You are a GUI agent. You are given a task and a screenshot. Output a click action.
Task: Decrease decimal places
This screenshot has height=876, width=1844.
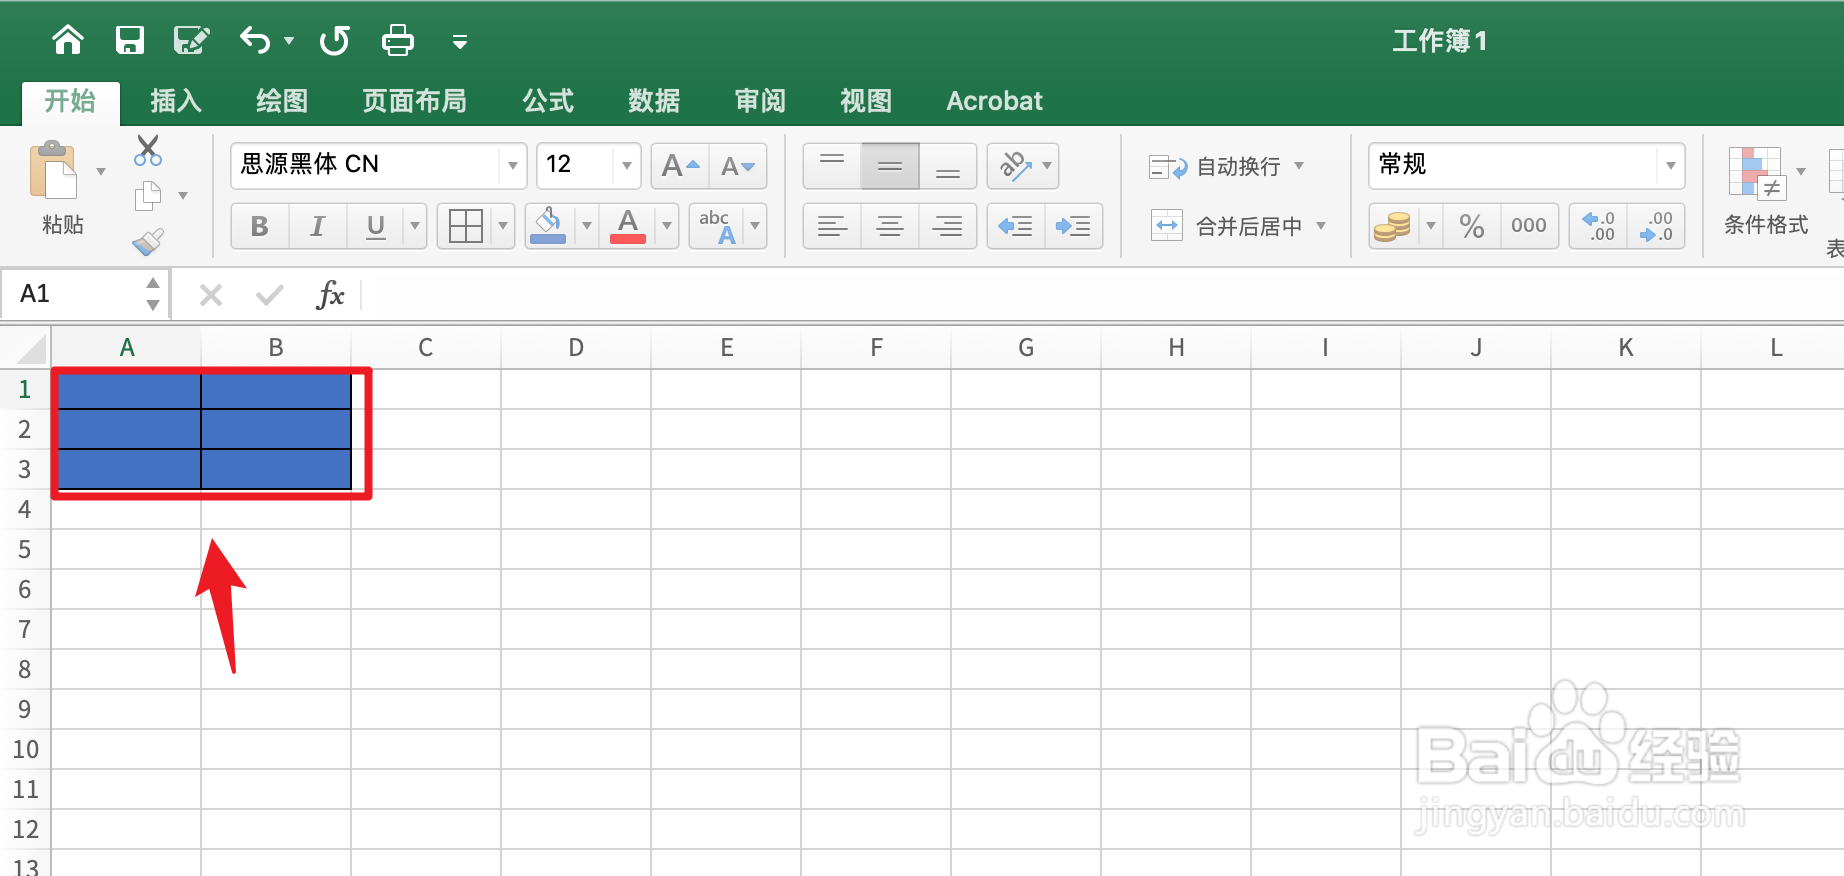tap(1656, 226)
